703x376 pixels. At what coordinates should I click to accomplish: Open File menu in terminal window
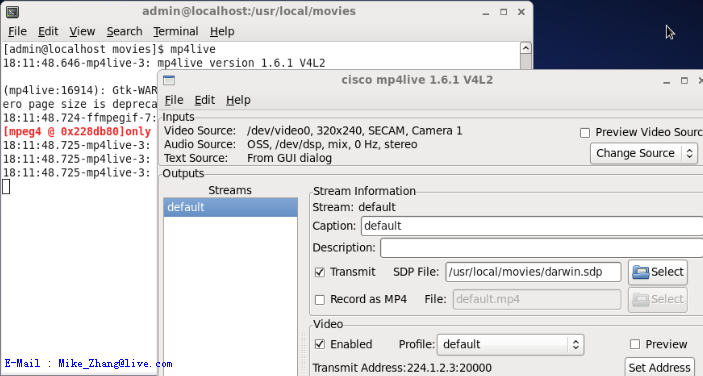pyautogui.click(x=17, y=31)
